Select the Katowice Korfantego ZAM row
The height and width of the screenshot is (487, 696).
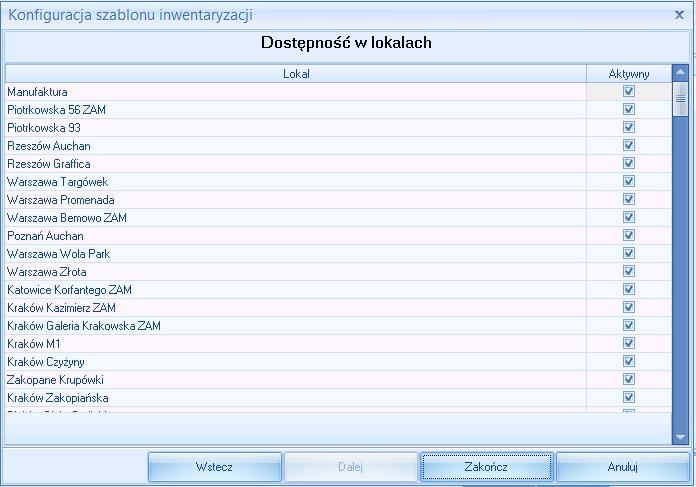pos(338,289)
